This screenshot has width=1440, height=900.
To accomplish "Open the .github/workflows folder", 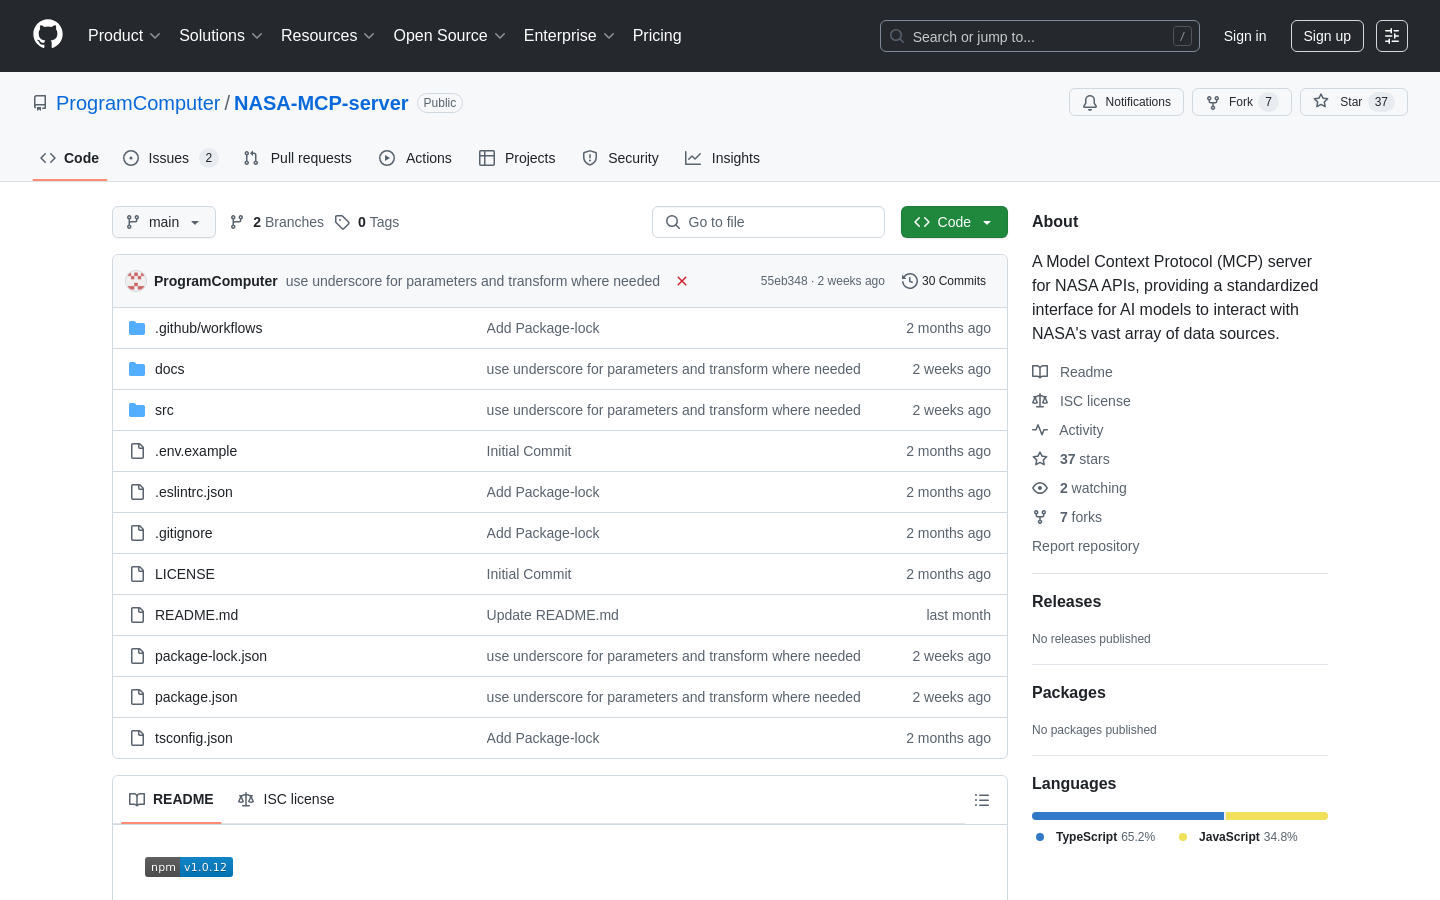I will coord(208,328).
